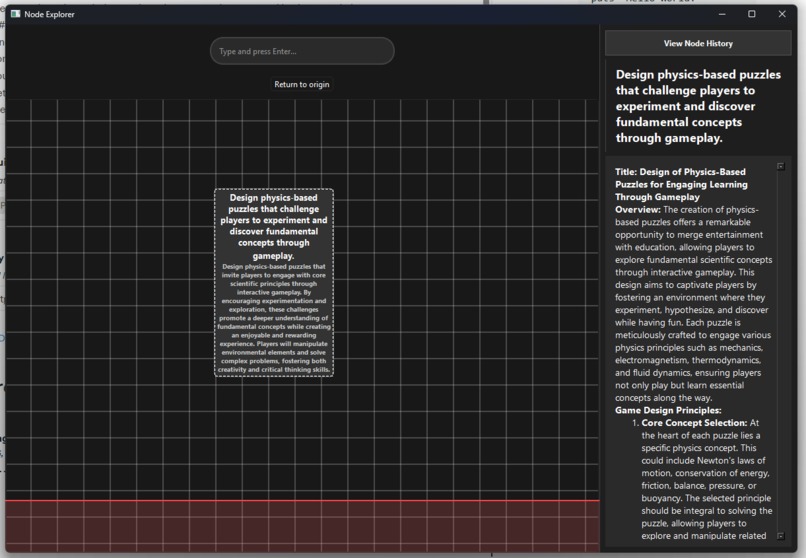Click the 'Game Design Principles:' heading
This screenshot has width=806, height=558.
pyautogui.click(x=668, y=410)
